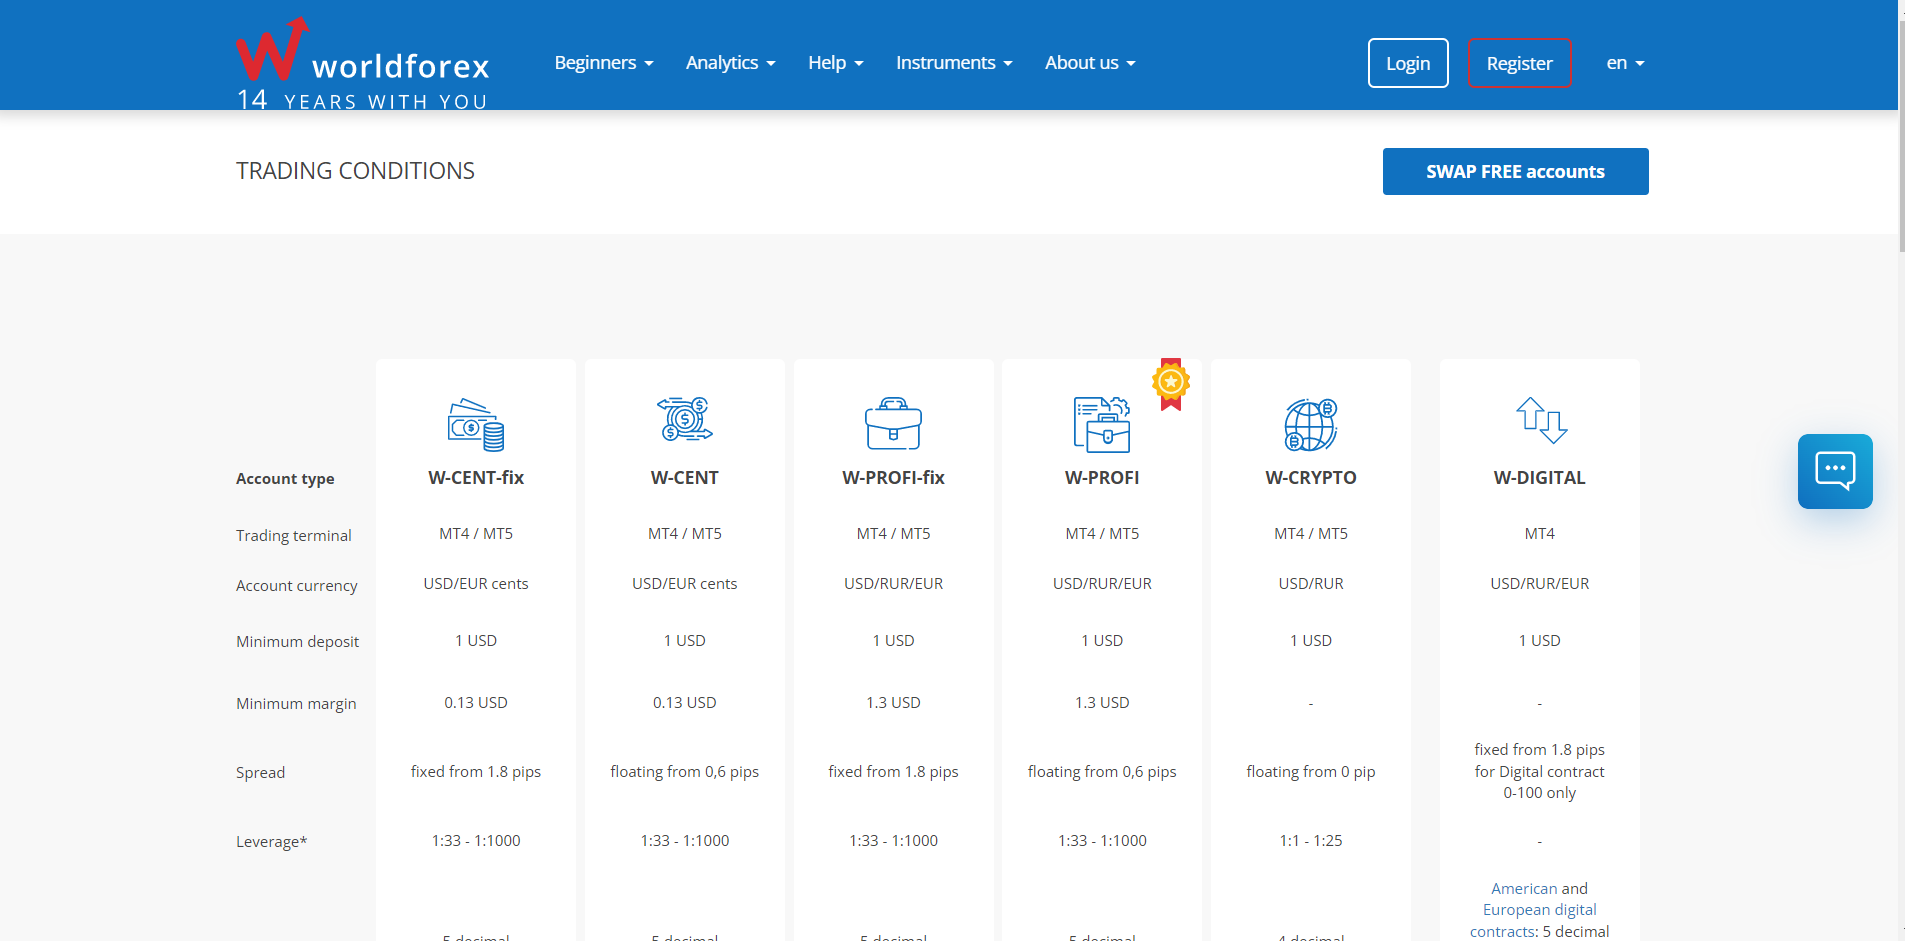Open the live chat widget

[x=1835, y=471]
